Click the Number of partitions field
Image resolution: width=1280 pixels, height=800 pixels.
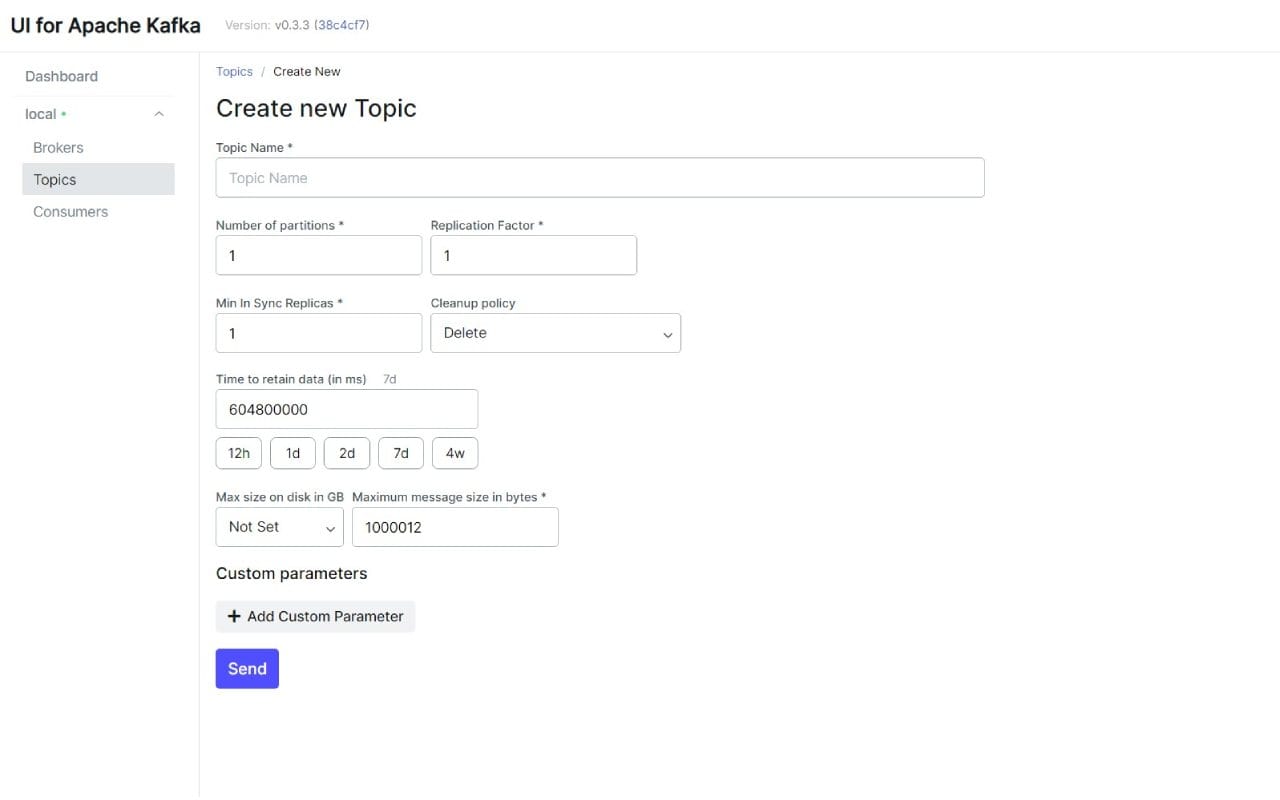[x=318, y=255]
